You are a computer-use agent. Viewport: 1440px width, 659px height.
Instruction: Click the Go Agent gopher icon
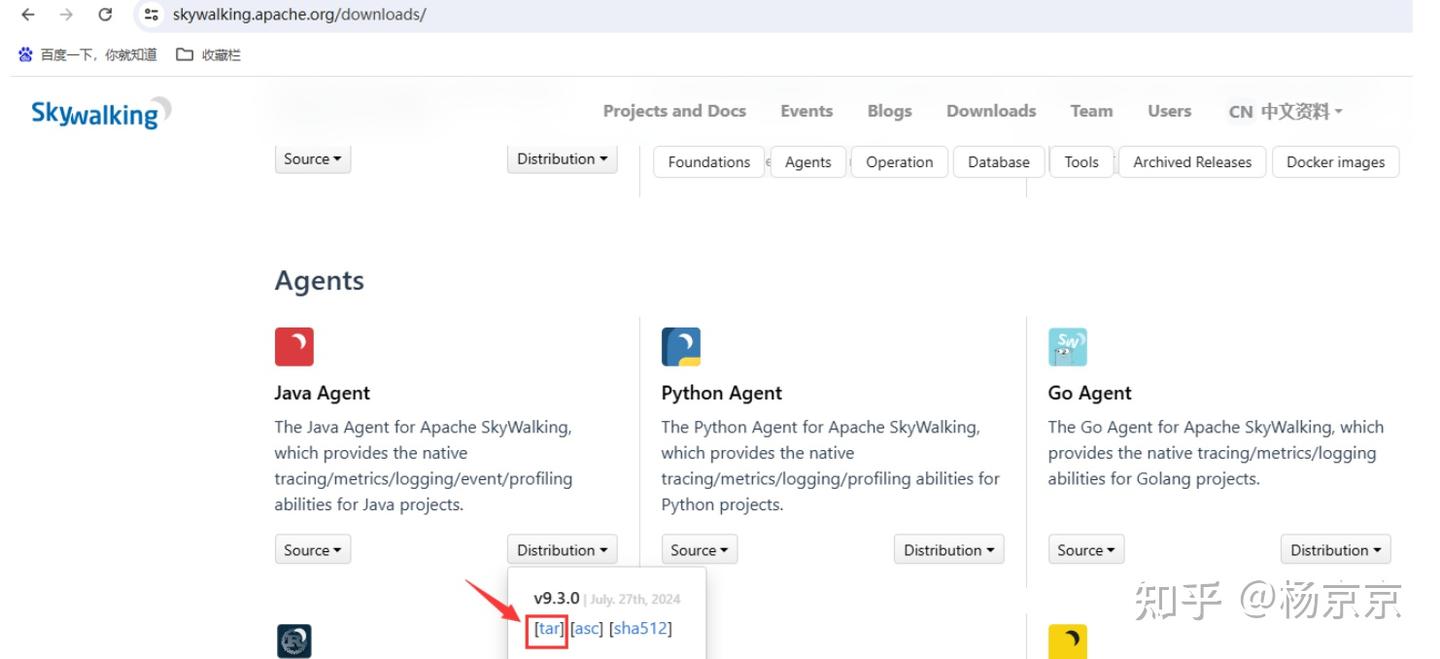point(1067,347)
